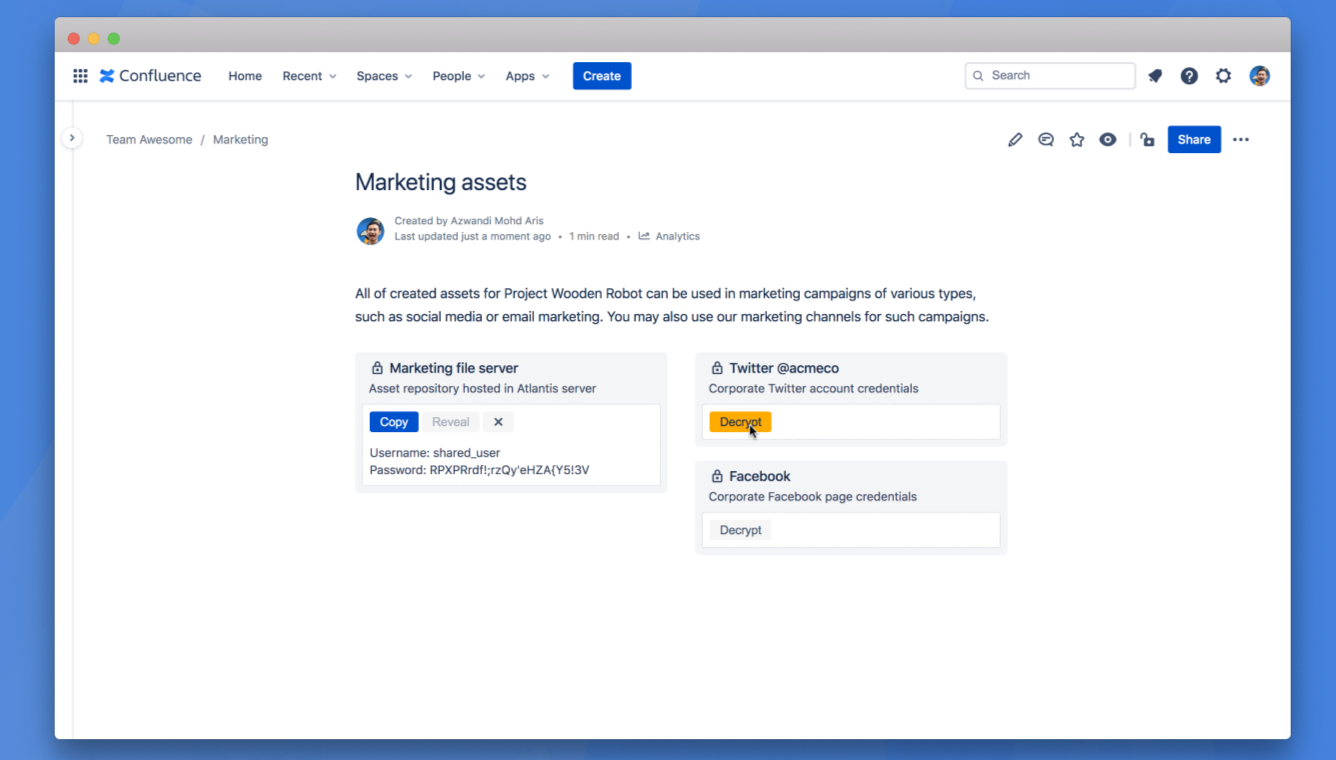Click the author avatar beside Created by
Screen dimensions: 1336x760
[371, 231]
